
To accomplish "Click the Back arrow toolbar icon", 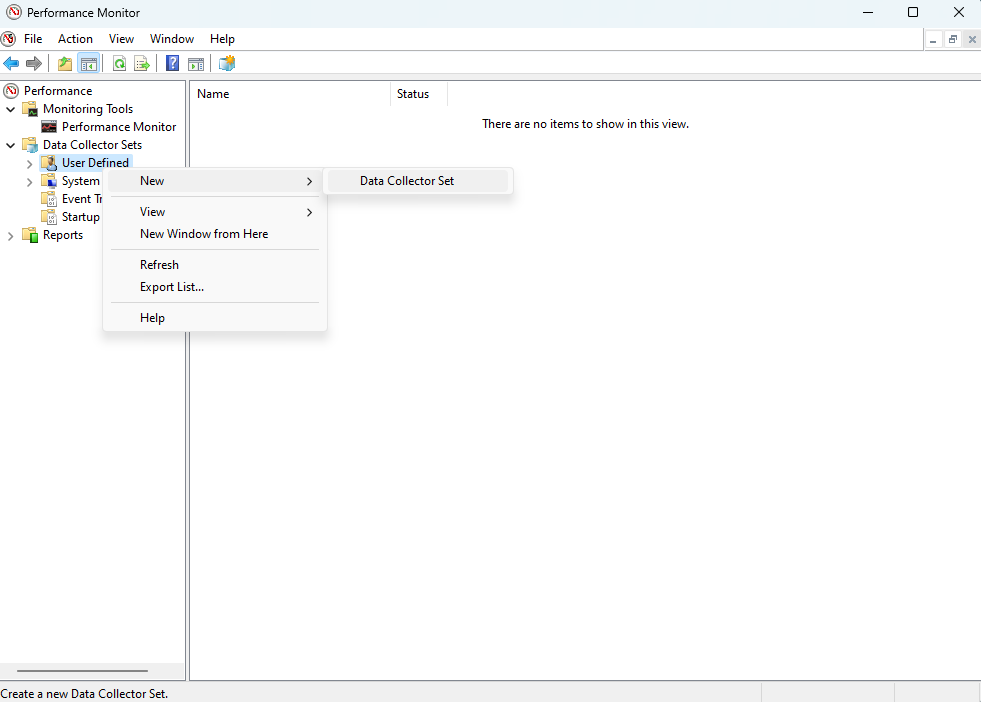I will pyautogui.click(x=11, y=64).
